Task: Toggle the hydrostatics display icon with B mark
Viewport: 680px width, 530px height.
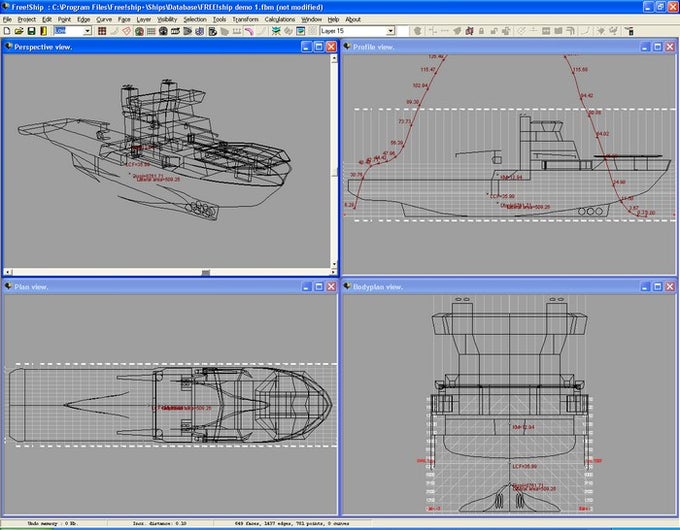Action: pyautogui.click(x=212, y=31)
